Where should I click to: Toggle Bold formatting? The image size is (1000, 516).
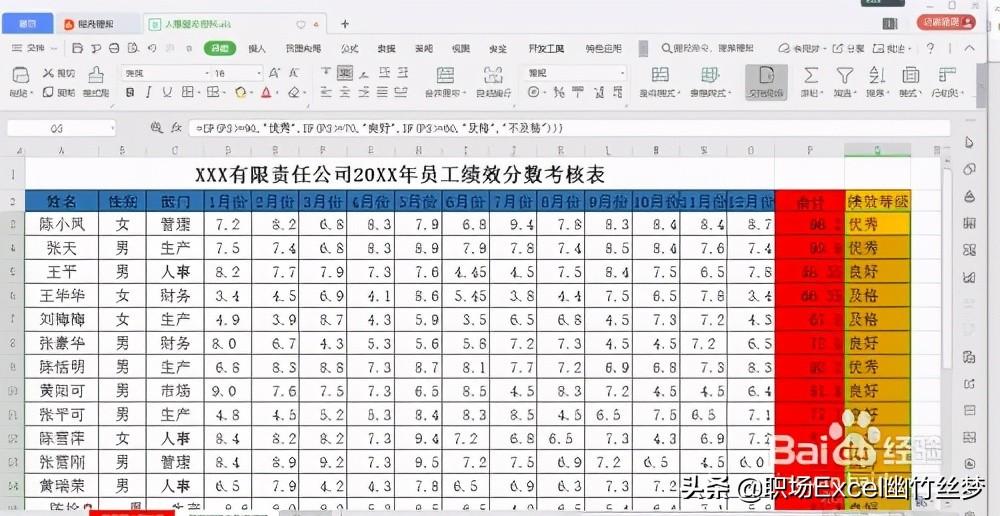tap(130, 92)
